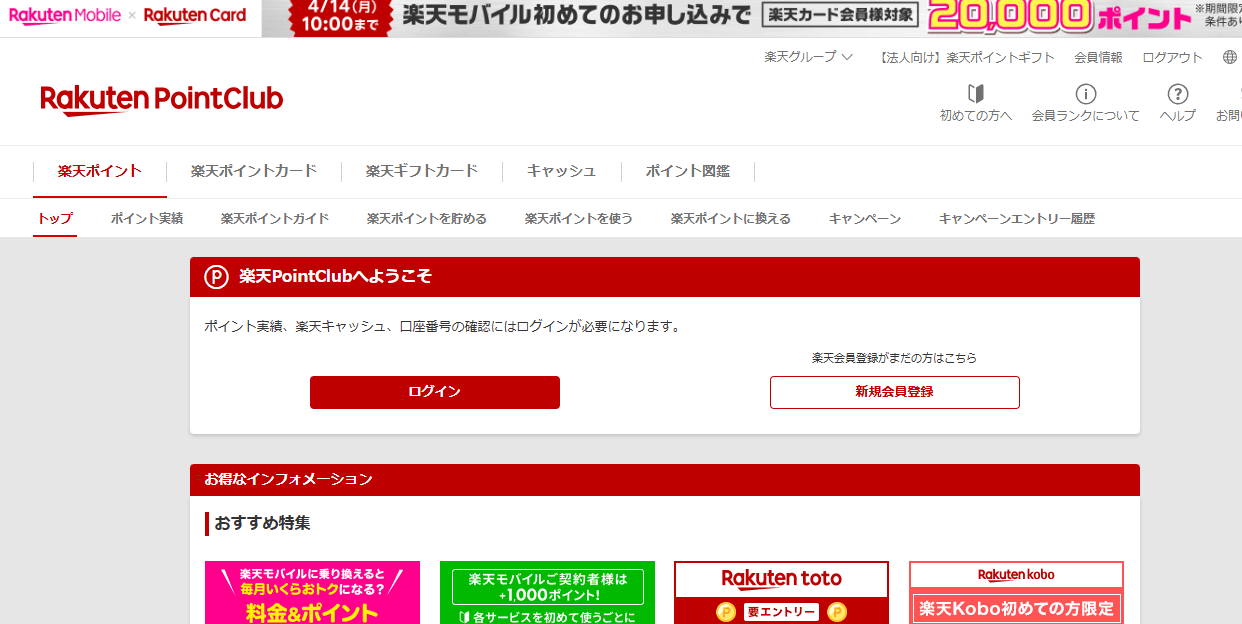The width and height of the screenshot is (1242, 624).
Task: Open キャンペーンエントリー履歴 sub-menu
Action: [x=1017, y=218]
